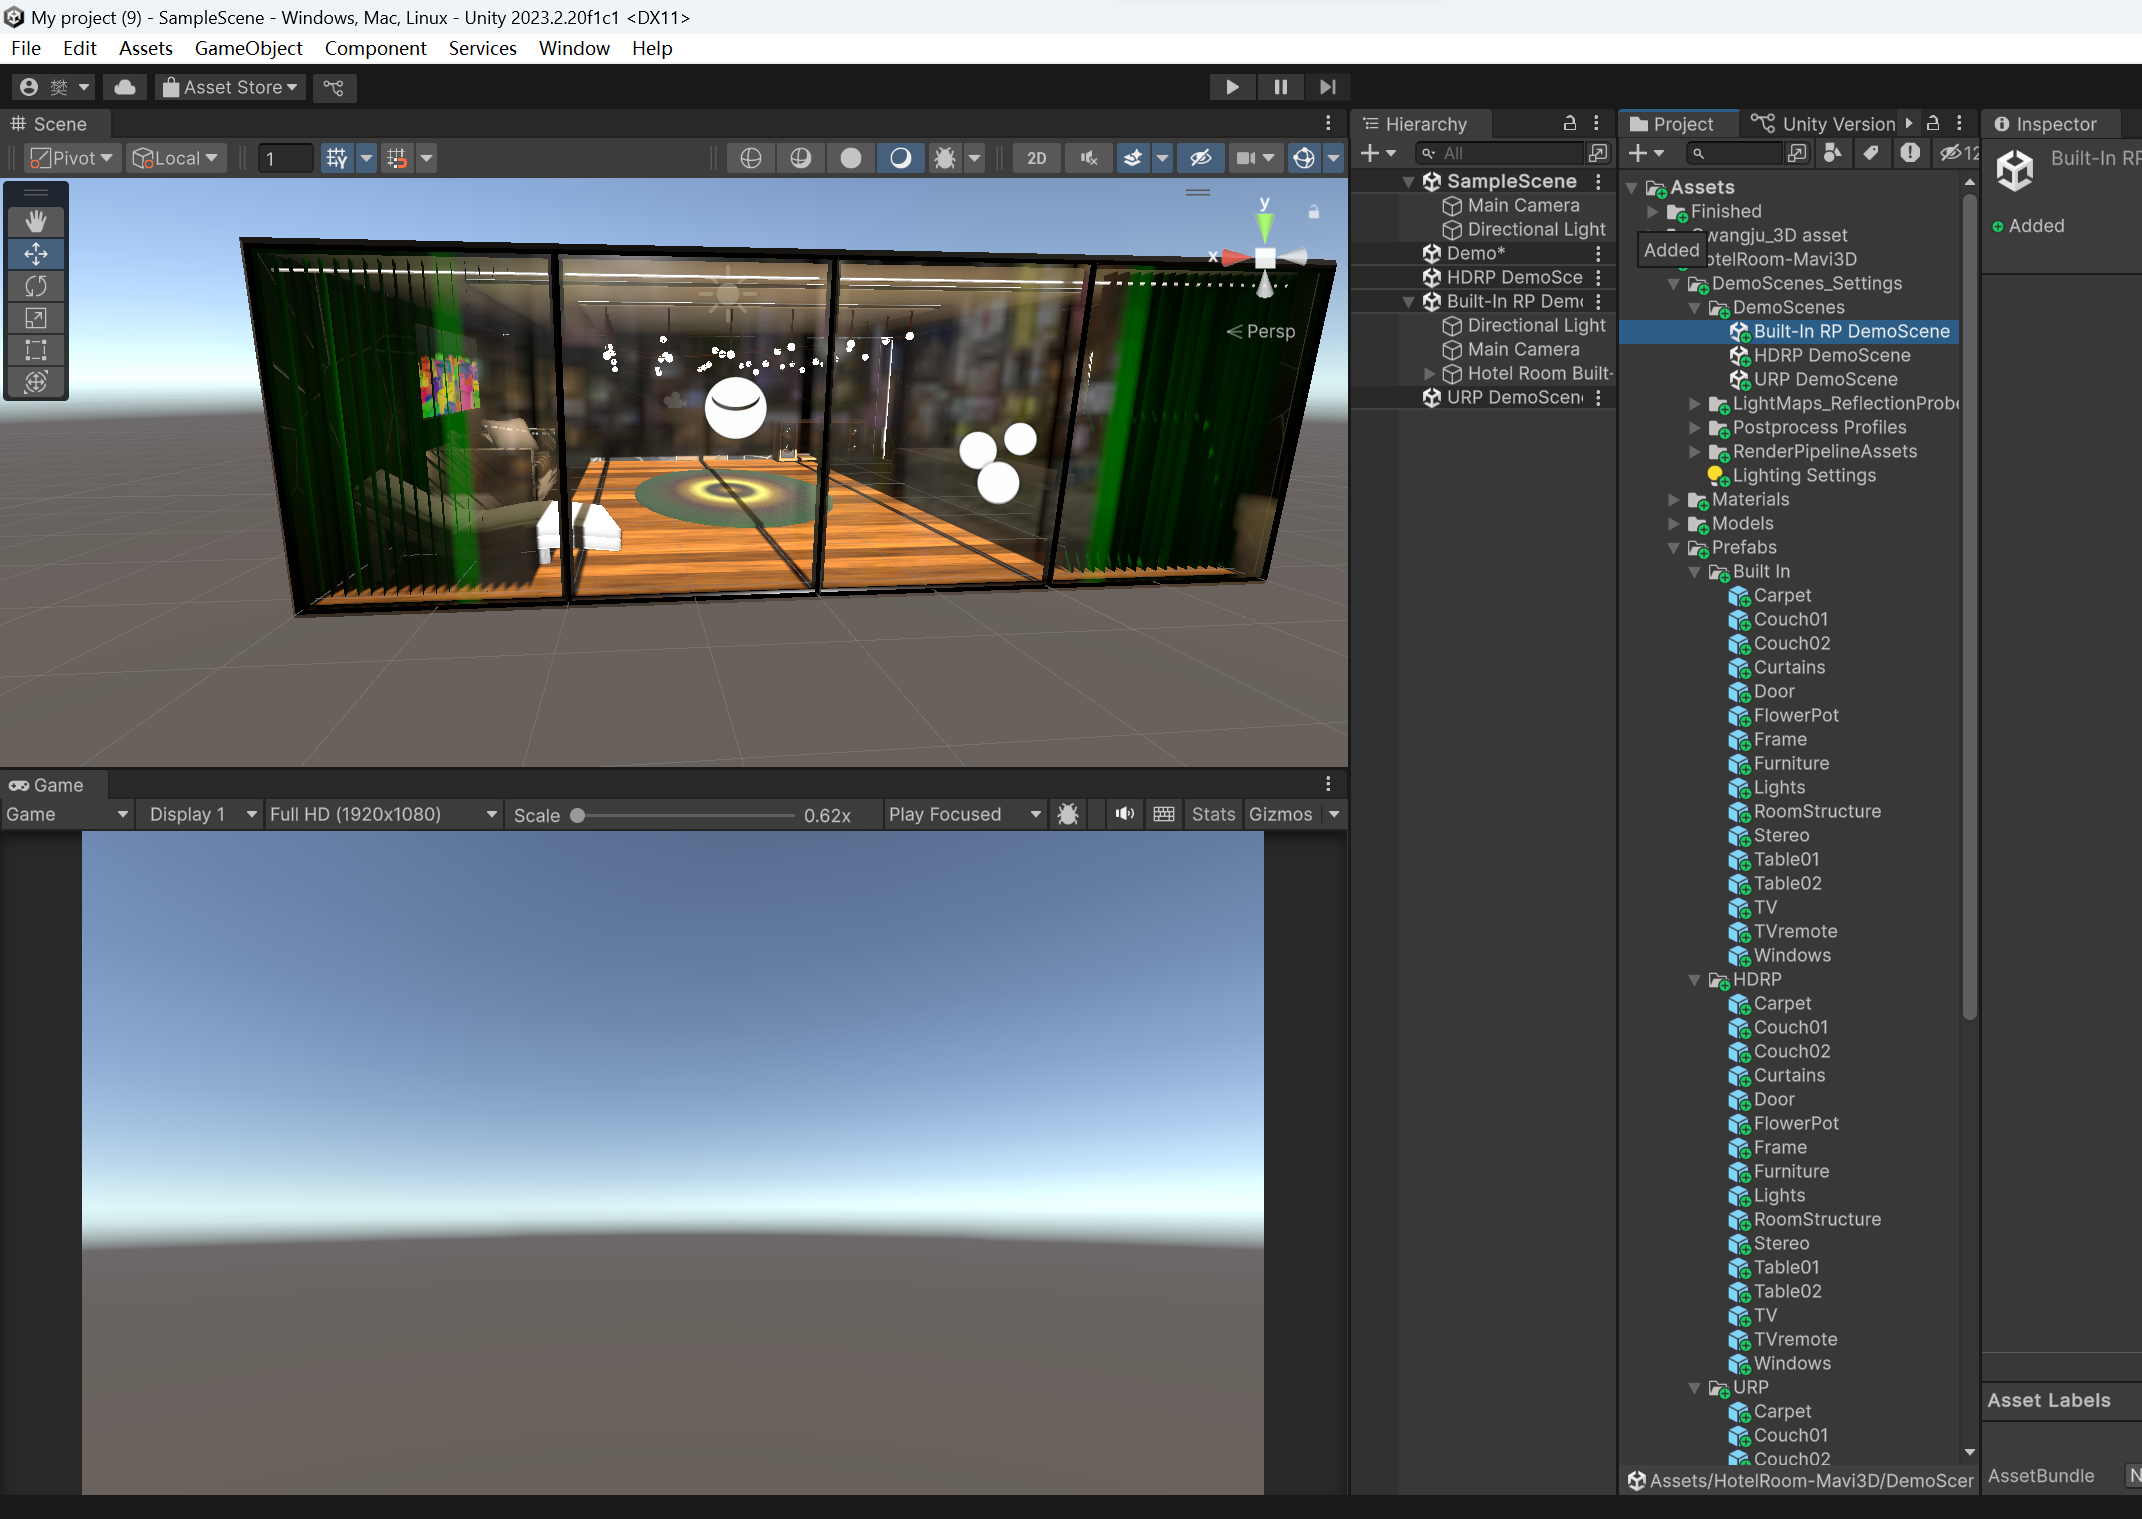The width and height of the screenshot is (2142, 1519).
Task: Open the account dropdown
Action: click(x=55, y=87)
